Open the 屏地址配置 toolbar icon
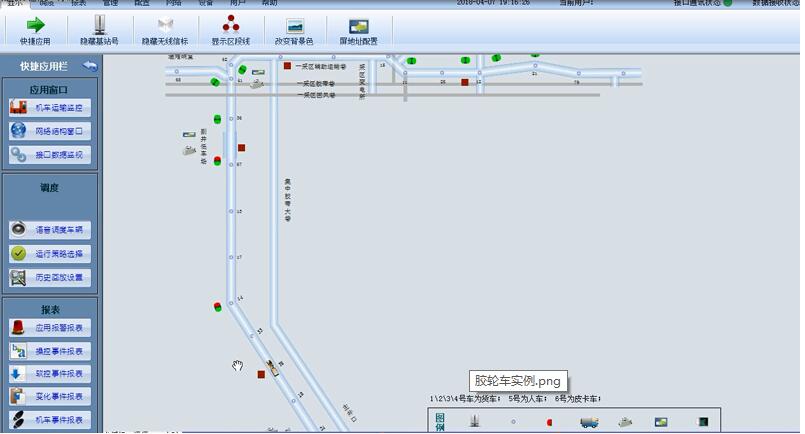805x434 pixels. tap(358, 30)
